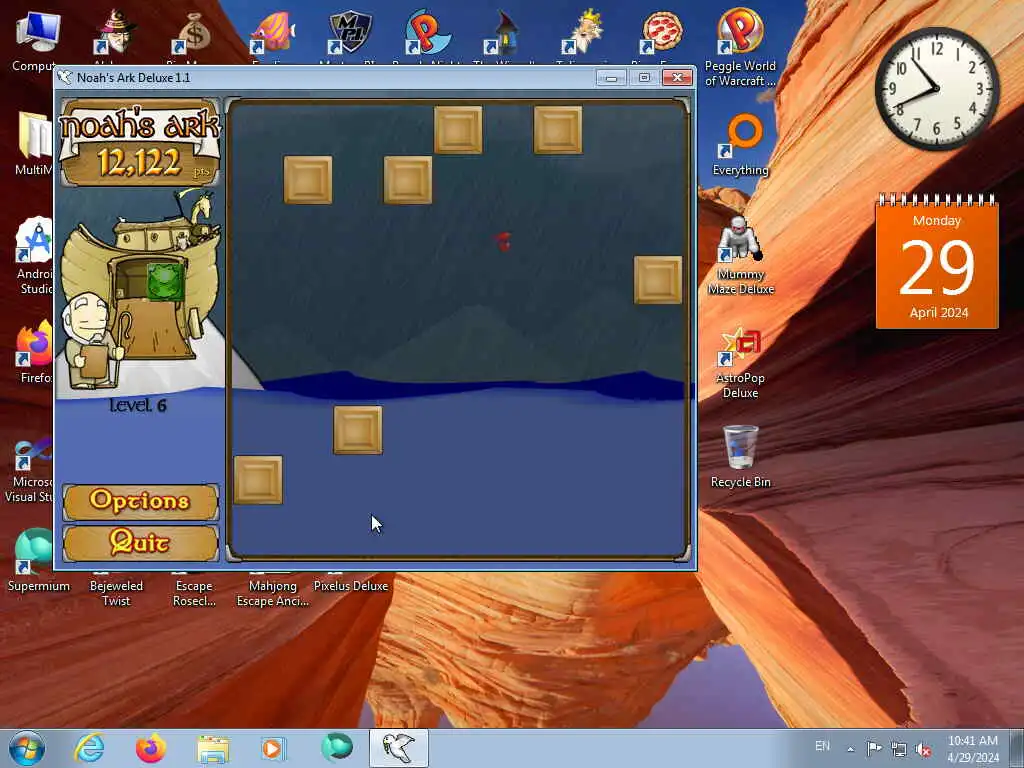Open Windows Explorer from the taskbar
Viewport: 1024px width, 768px height.
click(x=213, y=748)
